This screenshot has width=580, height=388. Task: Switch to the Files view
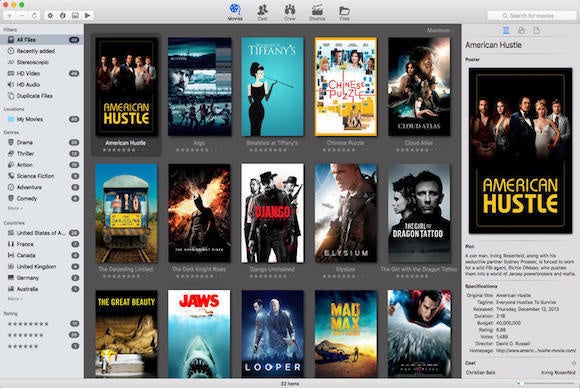[344, 12]
